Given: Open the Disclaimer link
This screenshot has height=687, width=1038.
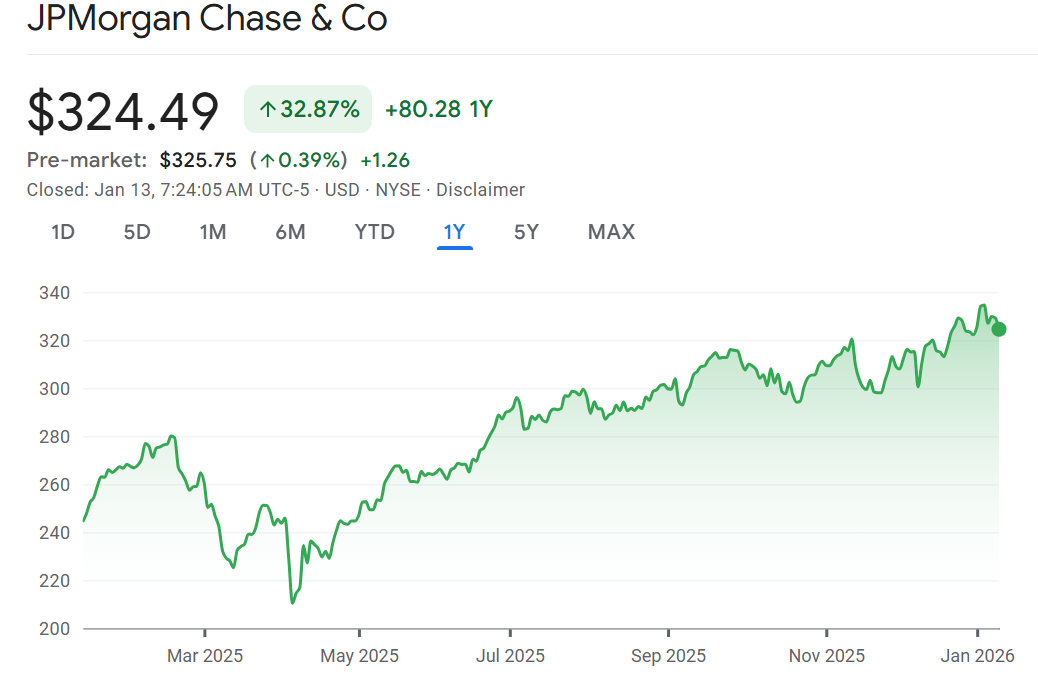Looking at the screenshot, I should 480,190.
